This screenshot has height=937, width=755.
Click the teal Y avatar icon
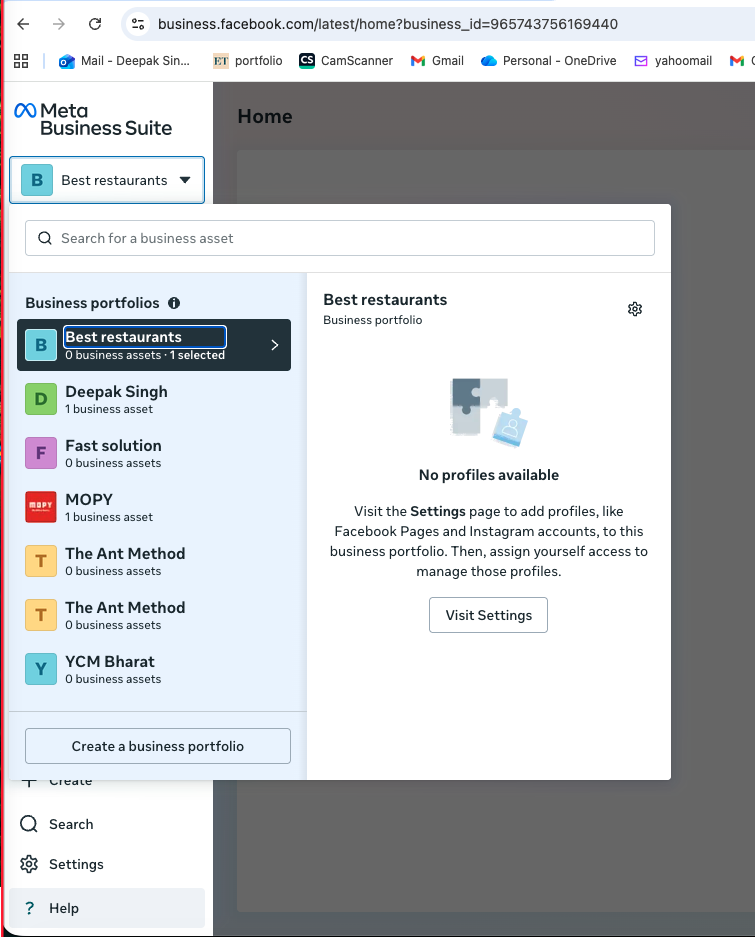[x=41, y=669]
